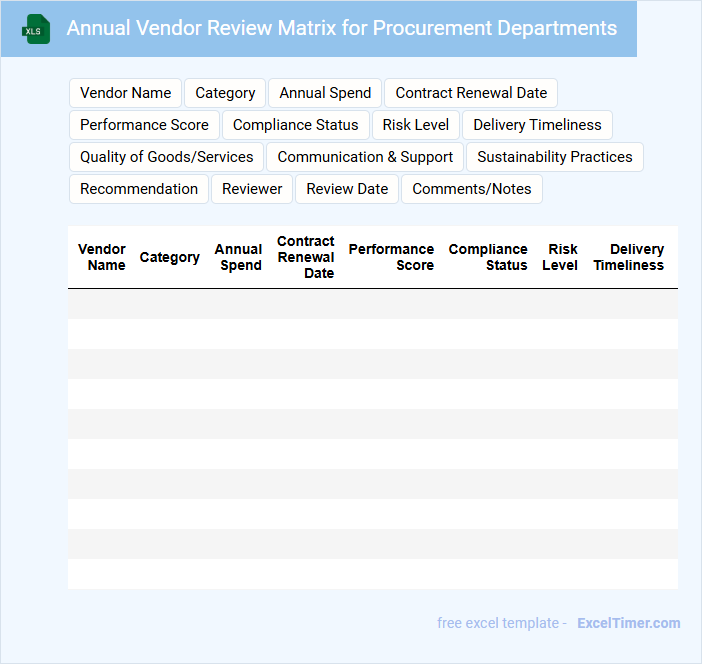Select the Compliance Status tag
This screenshot has height=664, width=702.
click(295, 125)
